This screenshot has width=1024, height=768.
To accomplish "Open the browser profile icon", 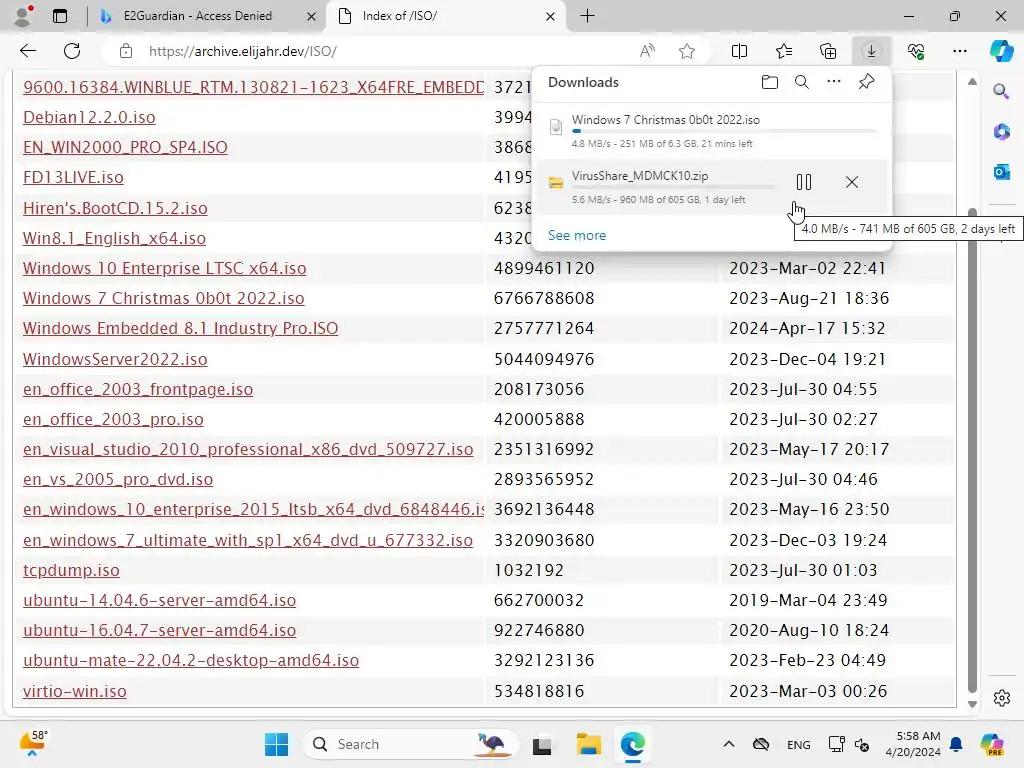I will pos(23,16).
